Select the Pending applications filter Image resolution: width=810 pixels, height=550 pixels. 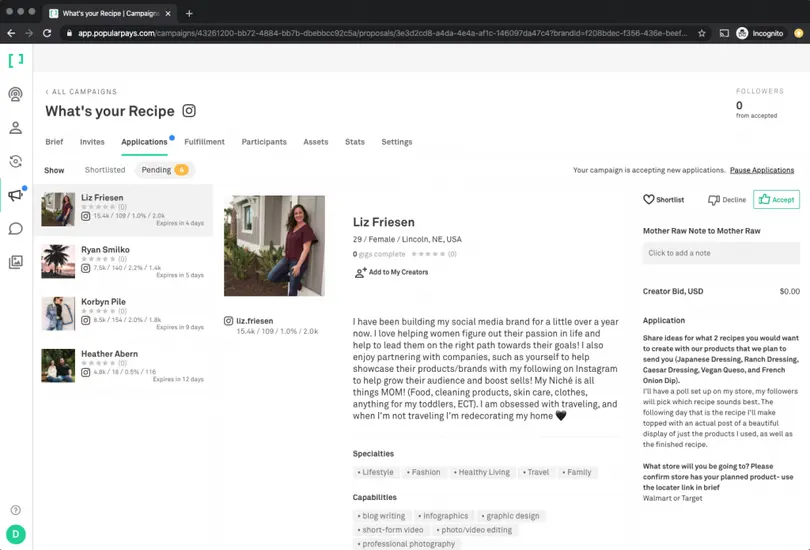click(164, 170)
